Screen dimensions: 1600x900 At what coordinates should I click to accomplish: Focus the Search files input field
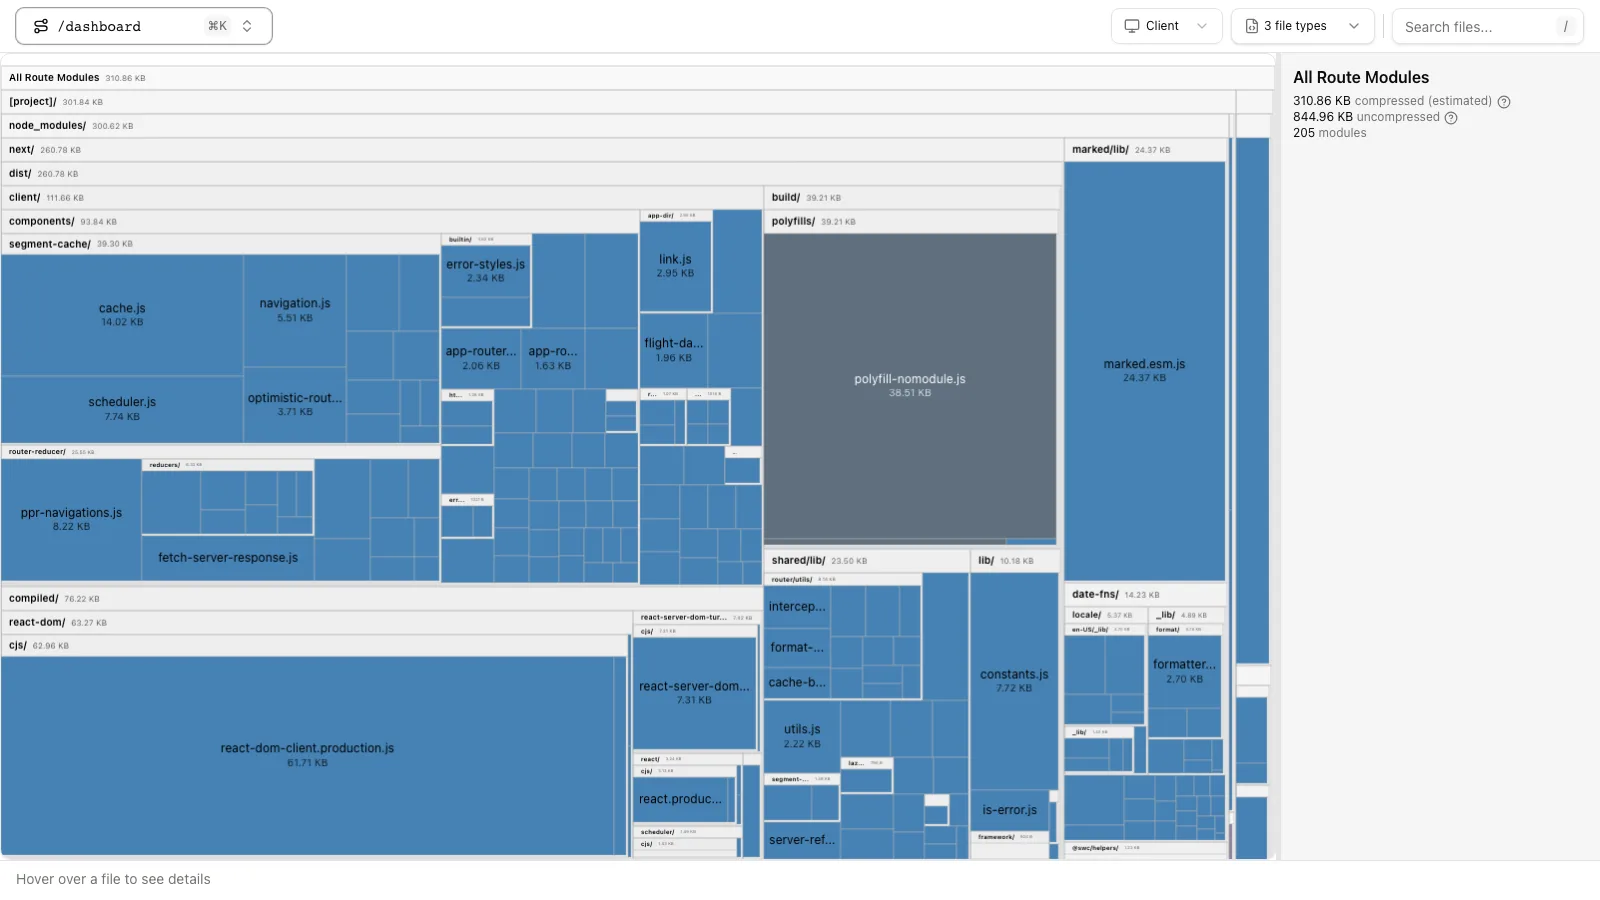click(1487, 27)
